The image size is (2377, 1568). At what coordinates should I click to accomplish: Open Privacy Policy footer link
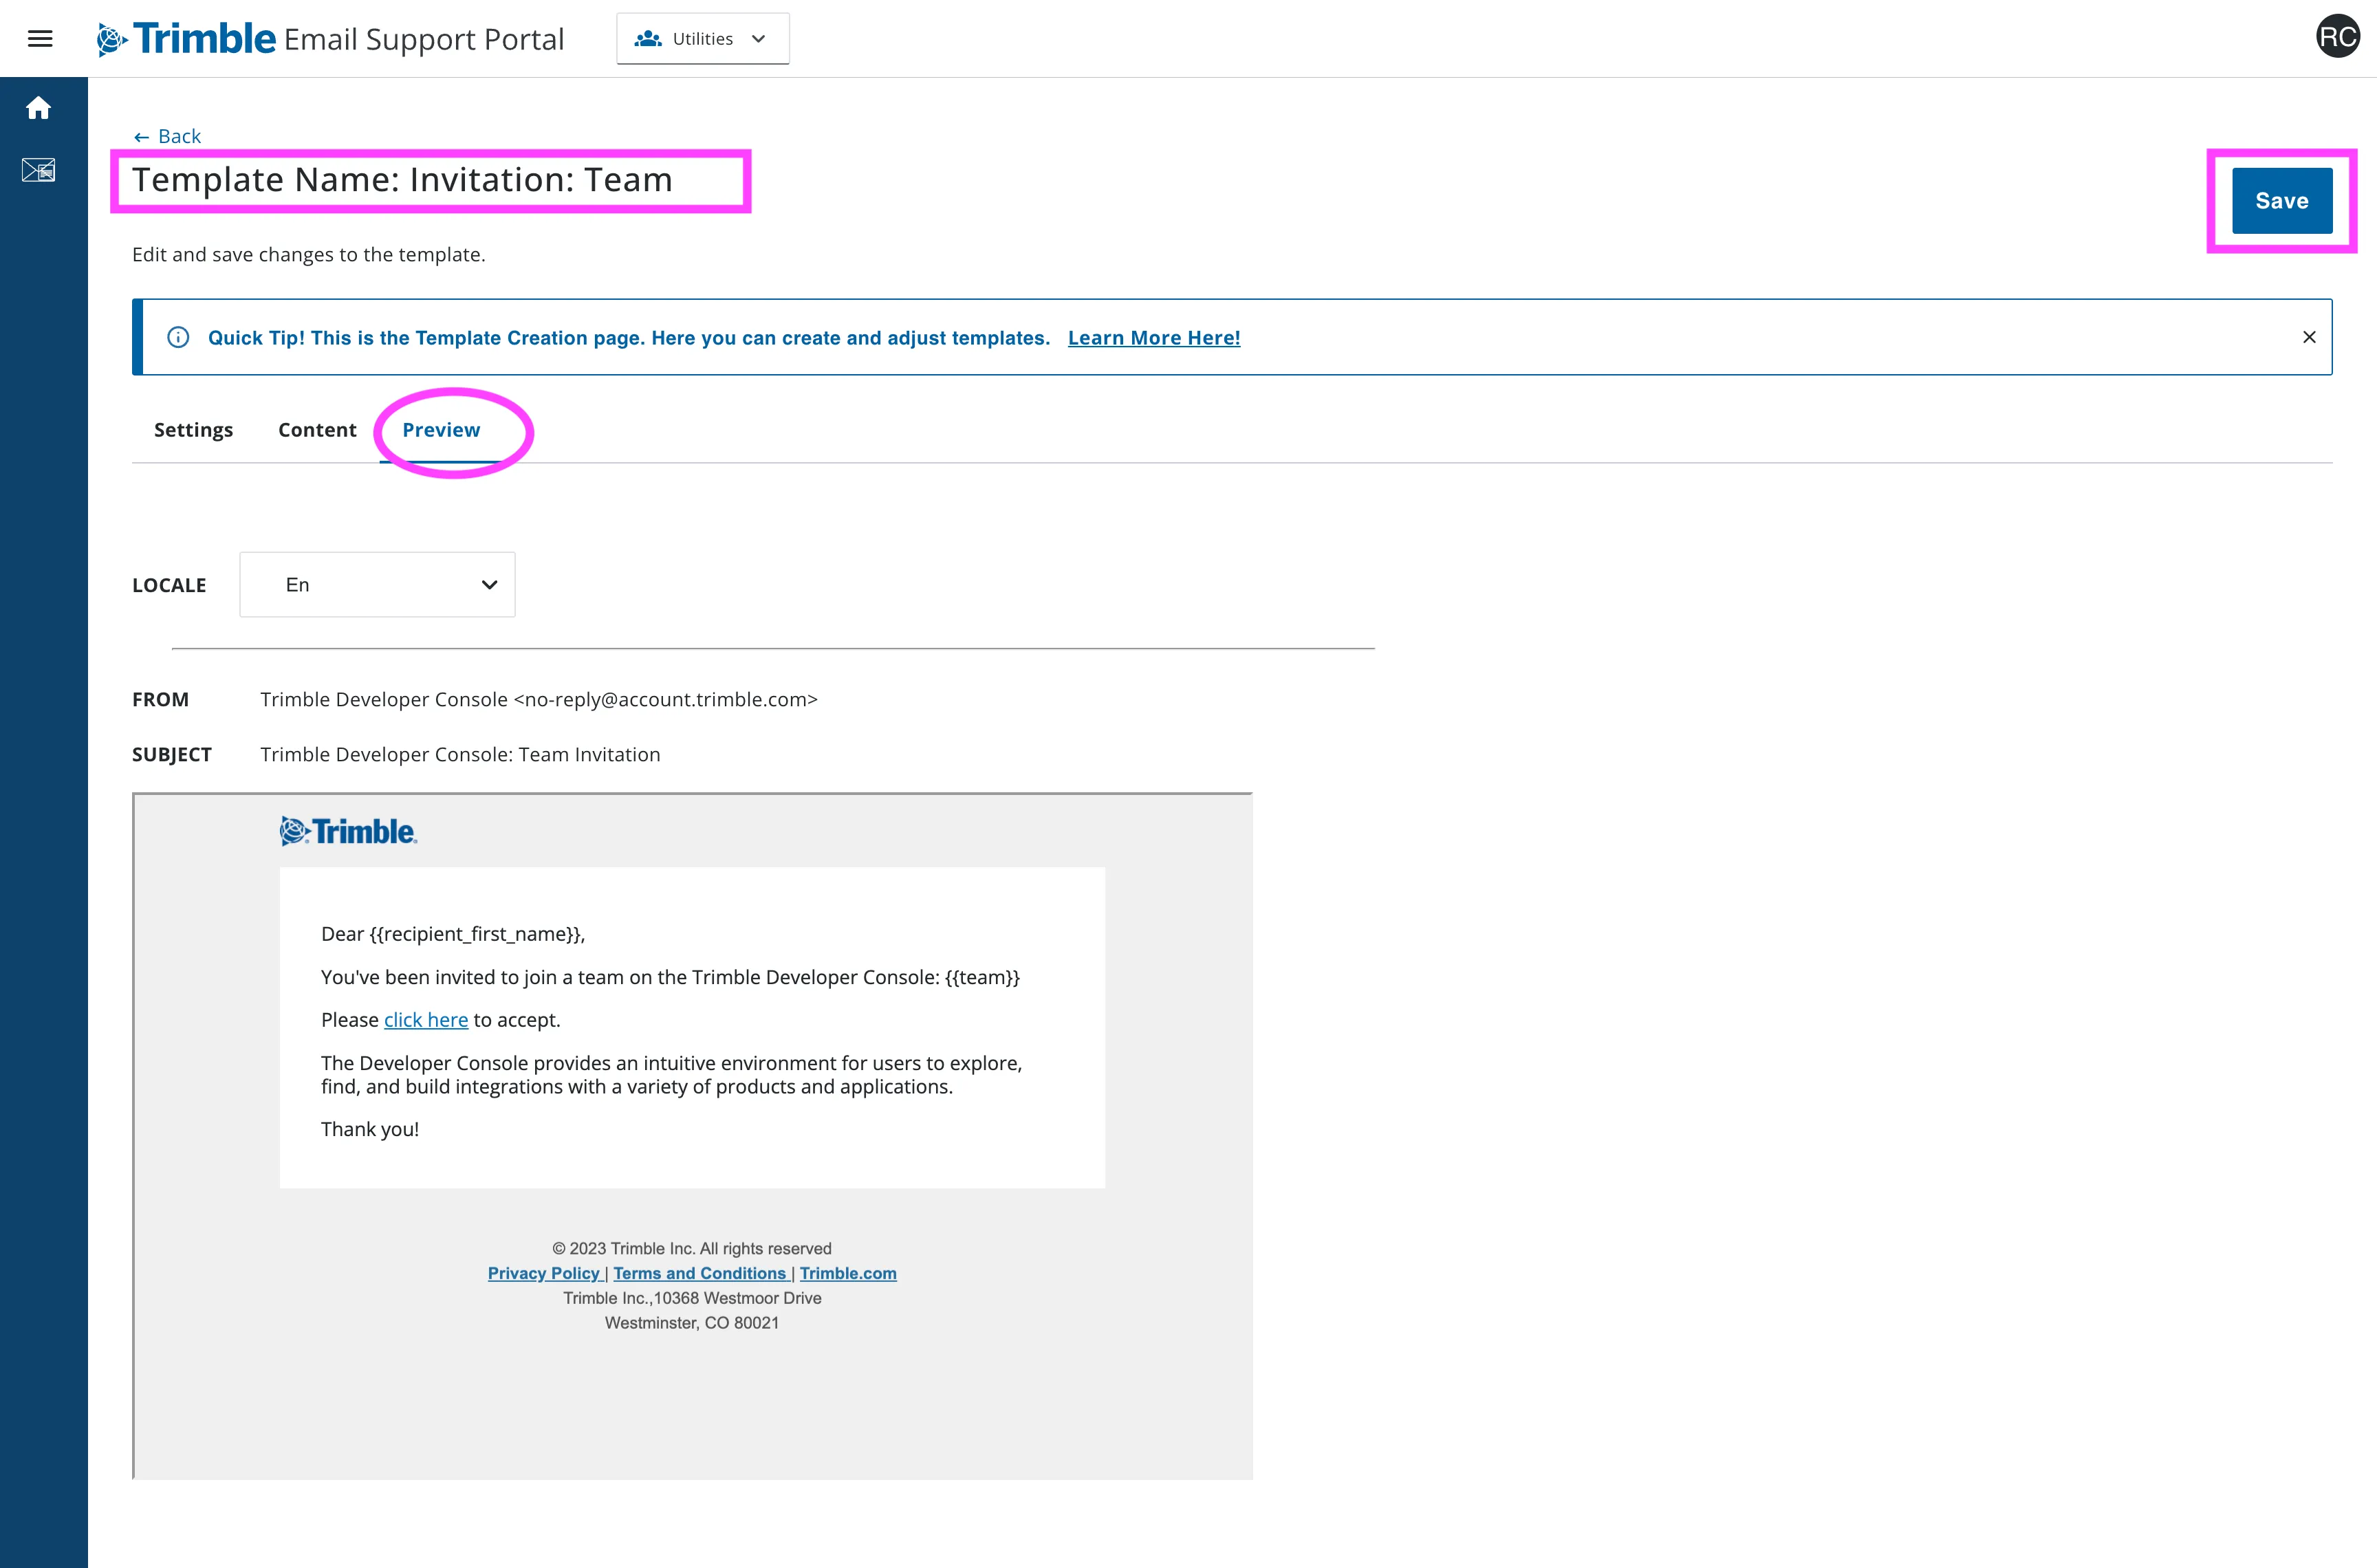[544, 1273]
